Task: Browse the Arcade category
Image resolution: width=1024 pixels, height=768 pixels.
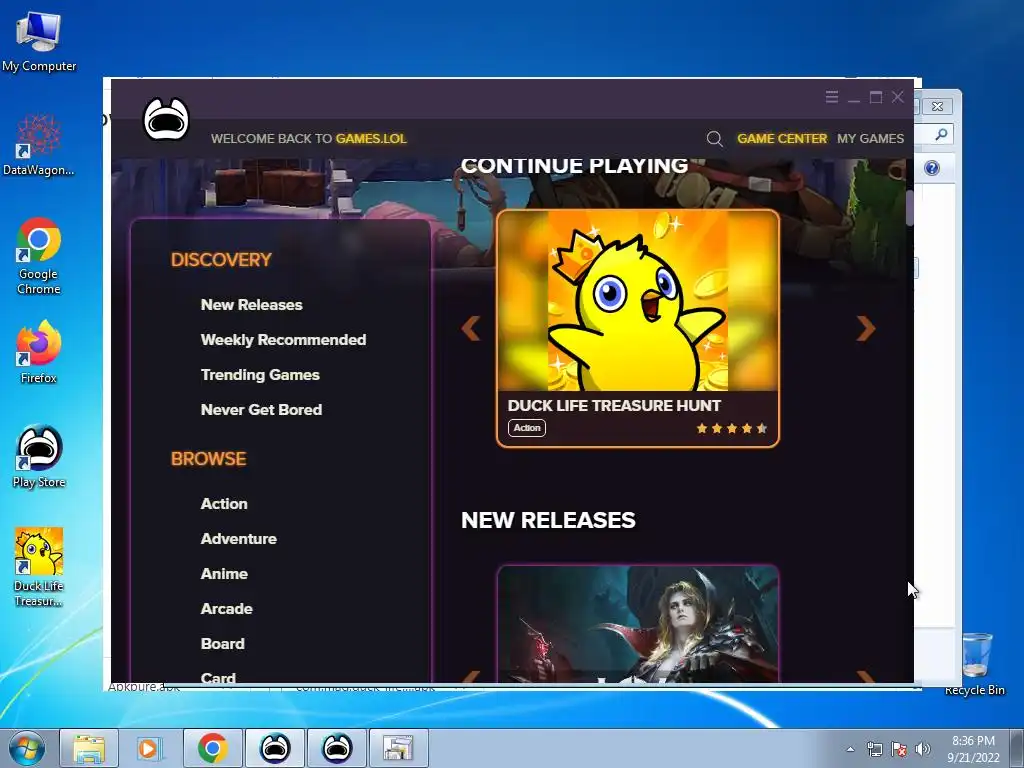Action: click(226, 609)
